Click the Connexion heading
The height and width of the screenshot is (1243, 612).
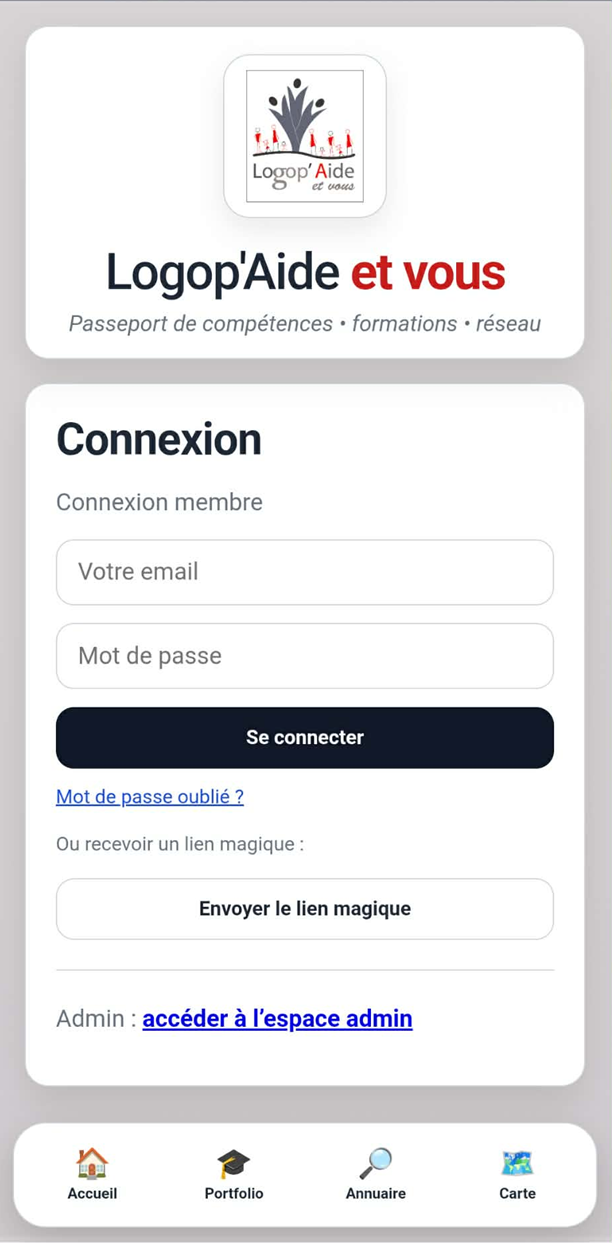(x=159, y=440)
